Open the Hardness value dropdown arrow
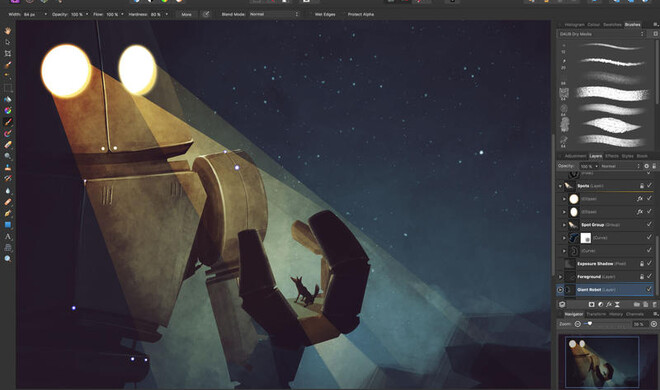Viewport: 660px width, 390px height. (x=167, y=14)
